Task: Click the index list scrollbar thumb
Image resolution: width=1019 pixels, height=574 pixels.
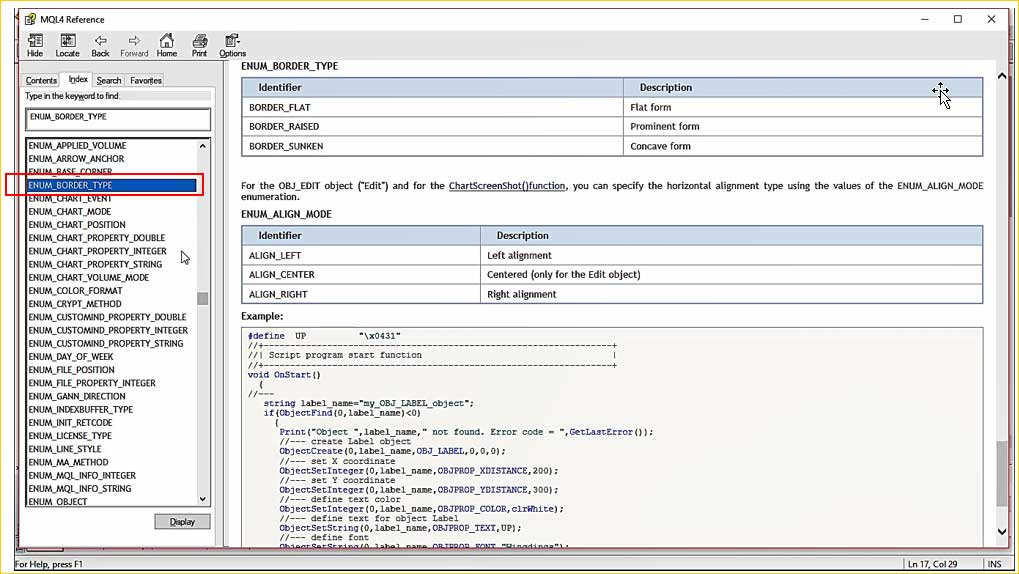Action: [x=203, y=298]
